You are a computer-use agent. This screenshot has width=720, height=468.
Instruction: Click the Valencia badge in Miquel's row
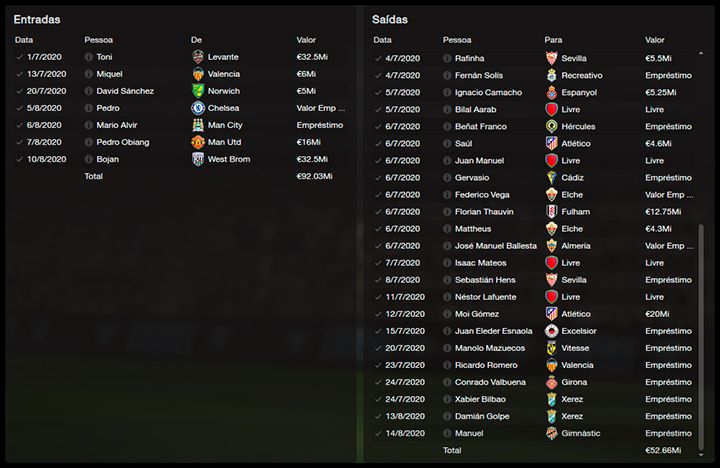click(x=198, y=74)
